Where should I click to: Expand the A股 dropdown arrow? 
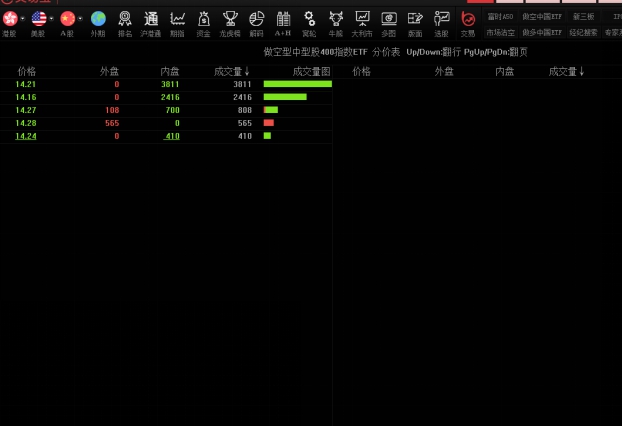coord(80,18)
